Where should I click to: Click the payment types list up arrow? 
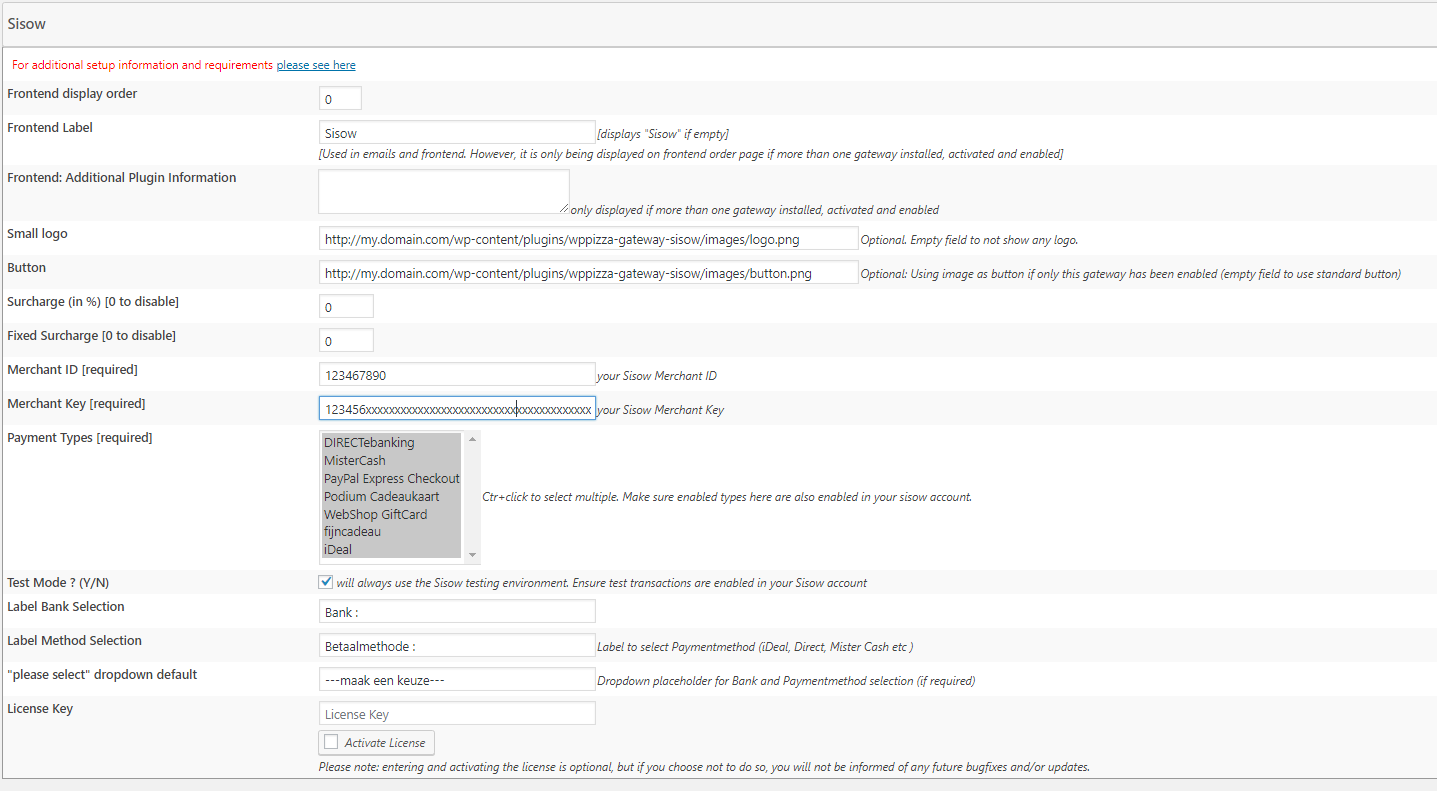point(472,438)
